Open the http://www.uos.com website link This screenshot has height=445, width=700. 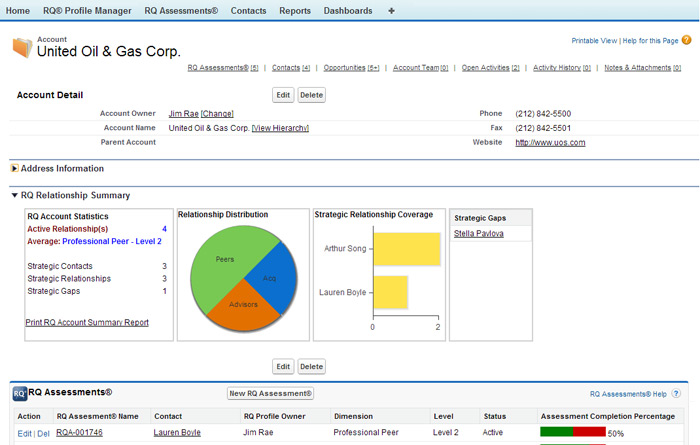pos(550,142)
